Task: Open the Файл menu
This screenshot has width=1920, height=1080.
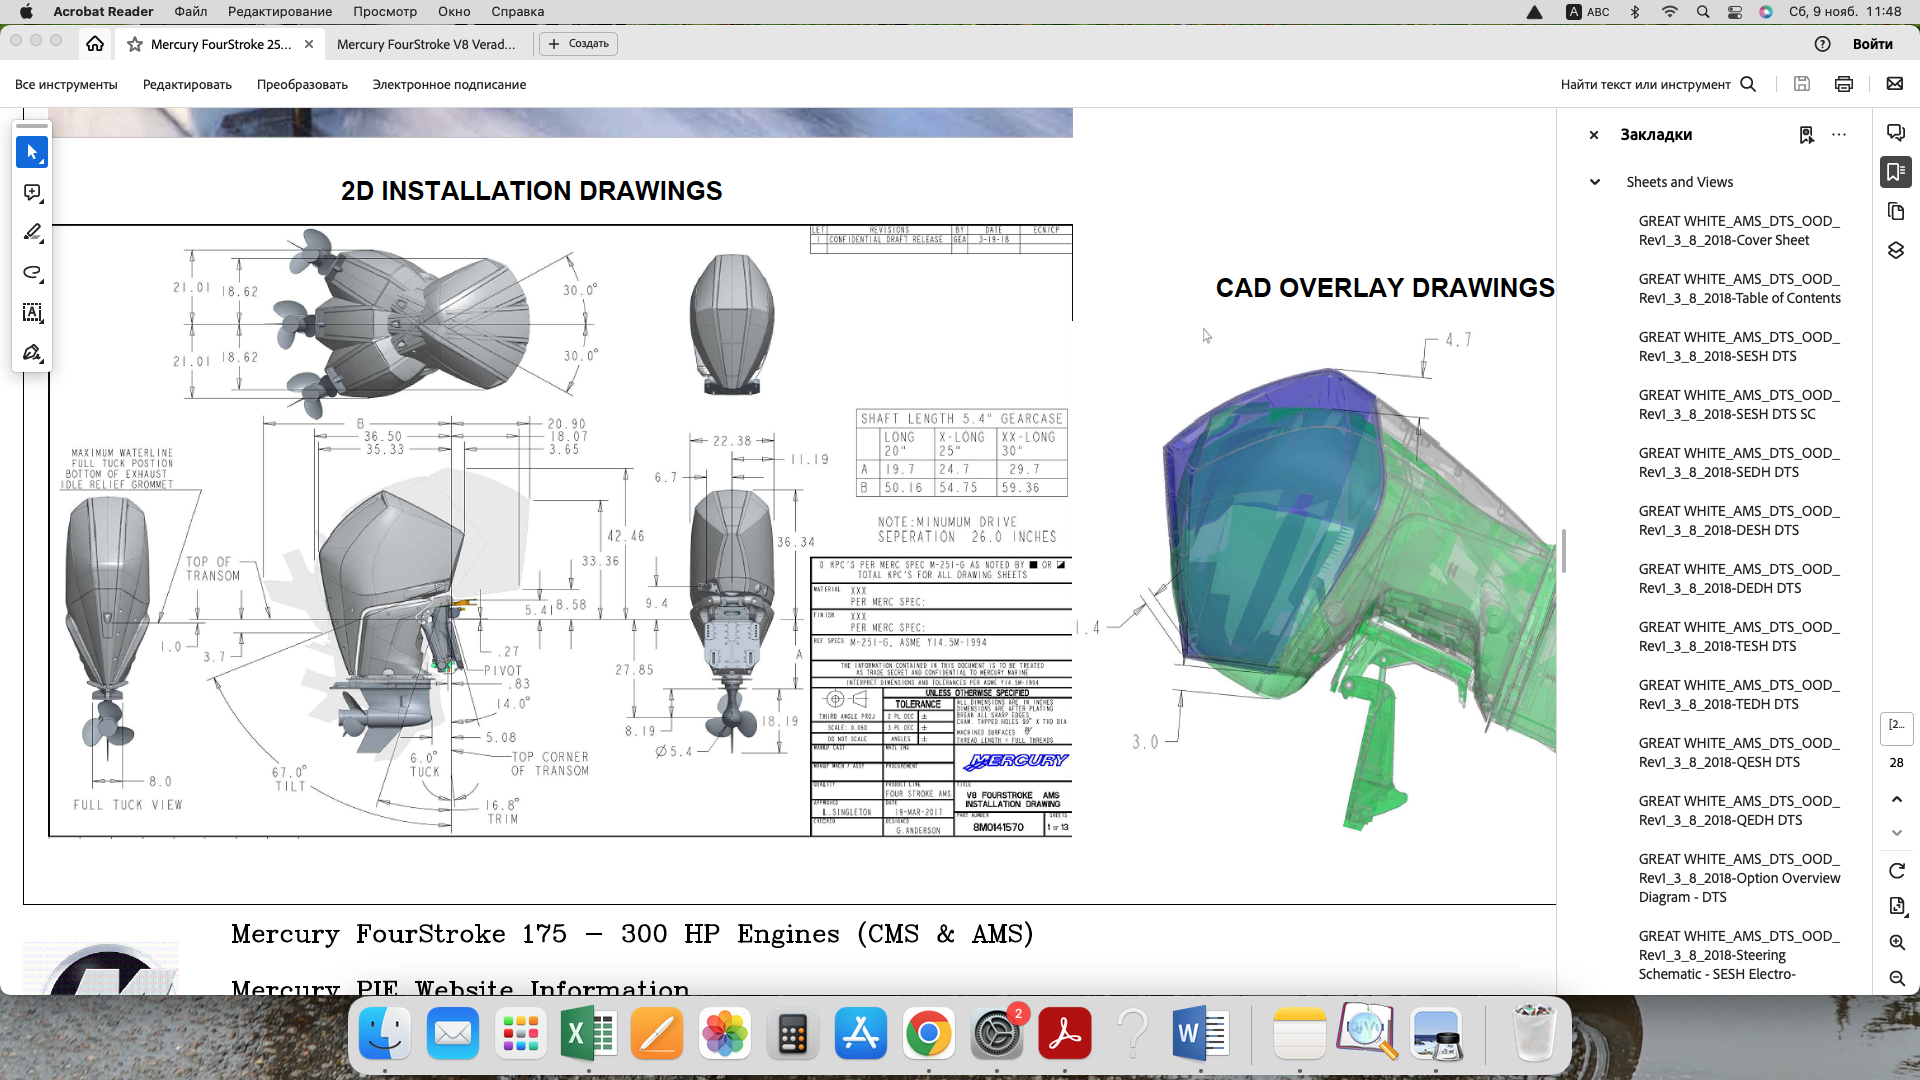Action: click(190, 12)
